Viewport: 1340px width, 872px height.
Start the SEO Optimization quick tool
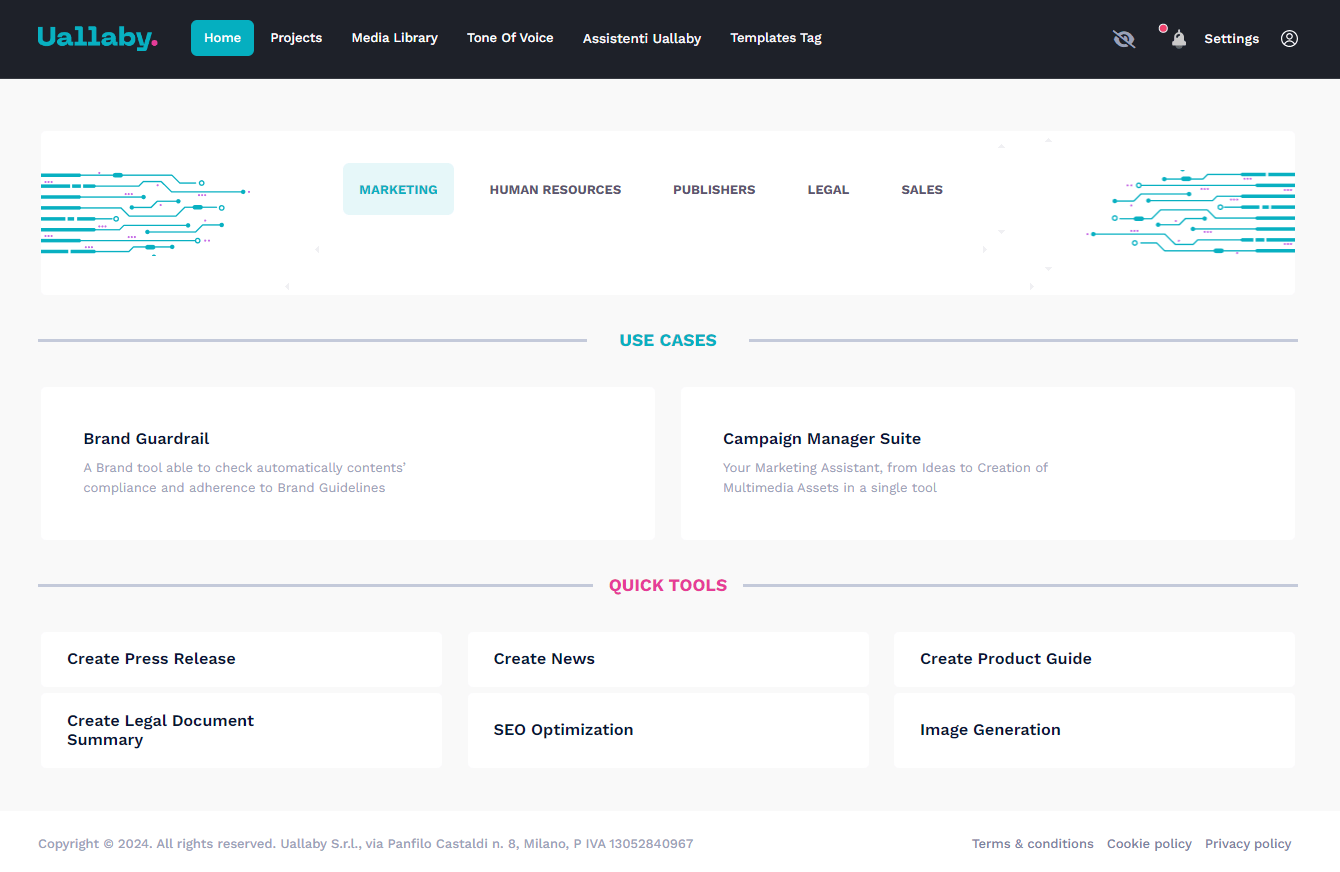pyautogui.click(x=668, y=730)
